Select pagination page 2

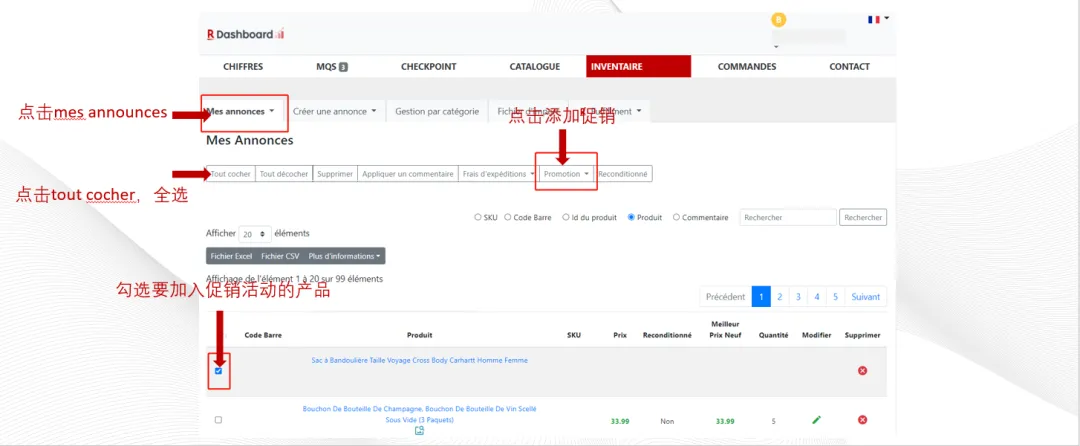pos(780,297)
